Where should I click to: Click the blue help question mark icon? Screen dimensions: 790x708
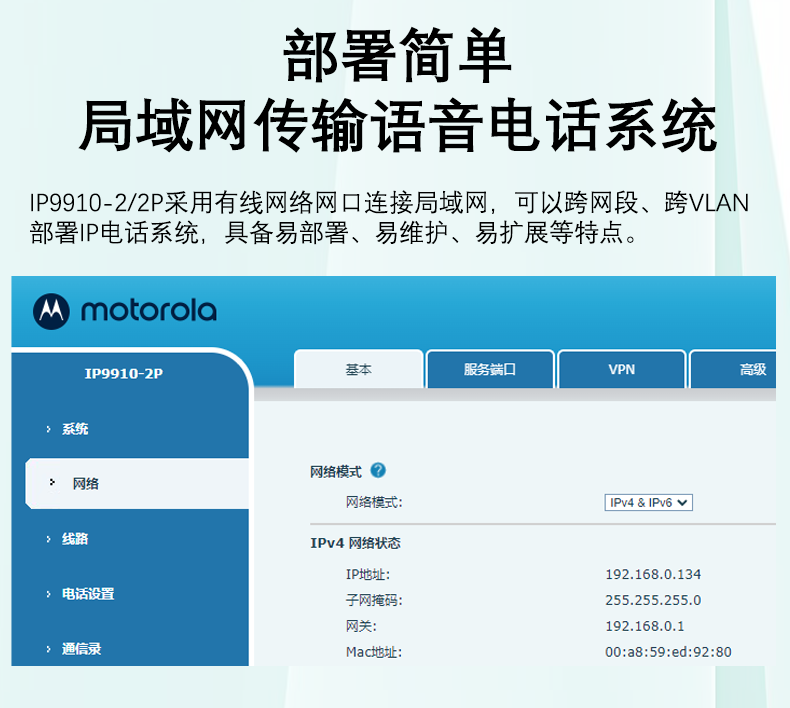coord(378,471)
